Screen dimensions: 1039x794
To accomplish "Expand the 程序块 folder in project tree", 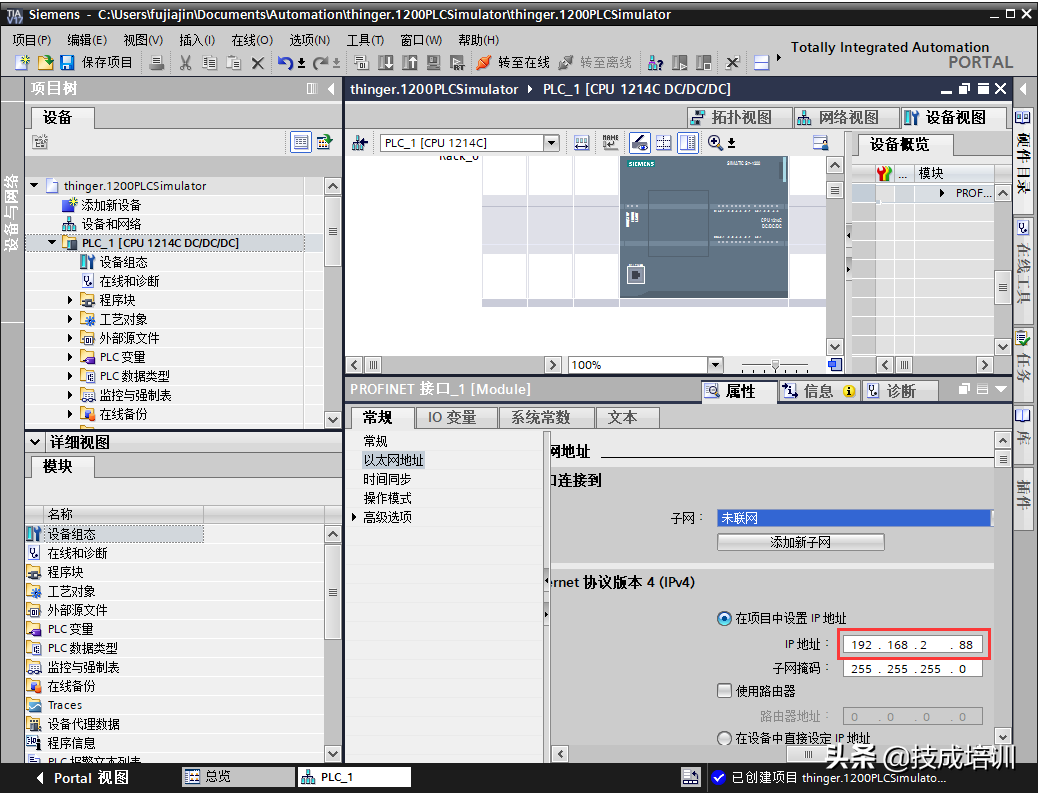I will pos(70,300).
